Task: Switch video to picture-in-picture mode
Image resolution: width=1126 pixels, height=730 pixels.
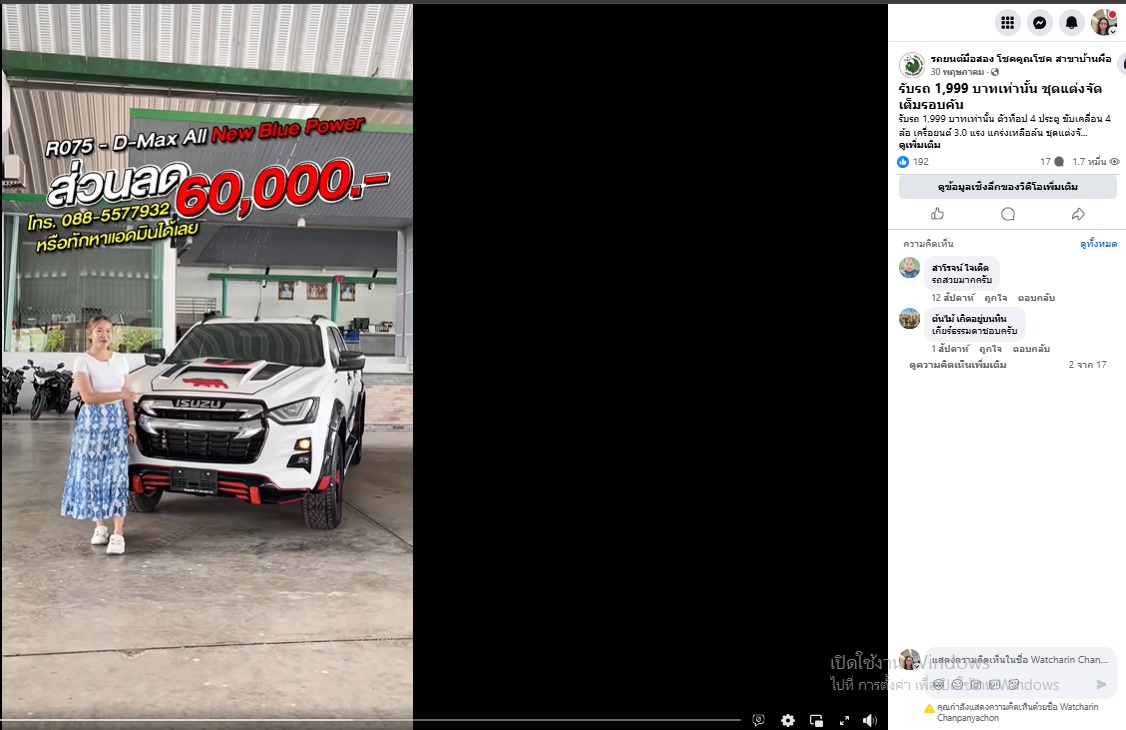Action: [x=816, y=720]
